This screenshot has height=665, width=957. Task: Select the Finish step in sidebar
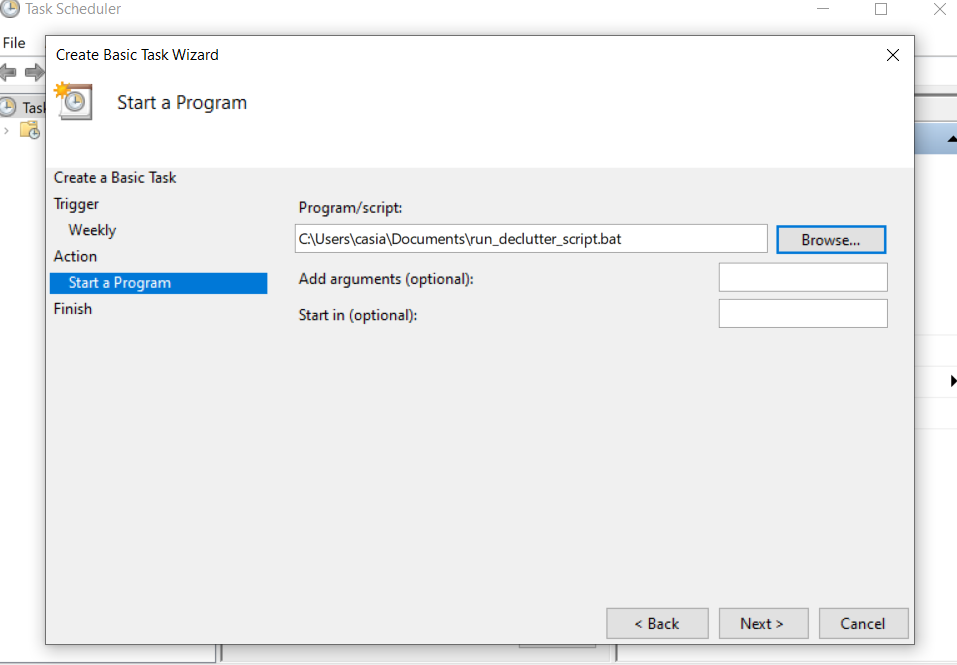[73, 309]
